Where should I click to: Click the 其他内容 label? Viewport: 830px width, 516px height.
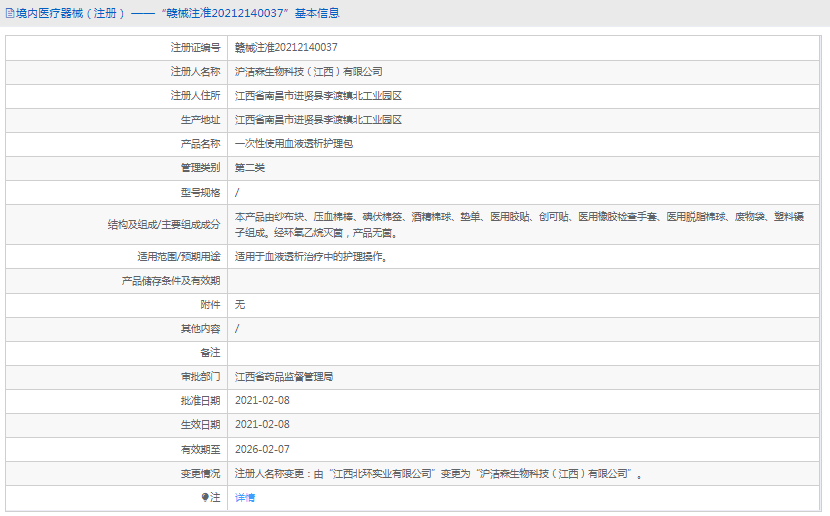coord(200,329)
